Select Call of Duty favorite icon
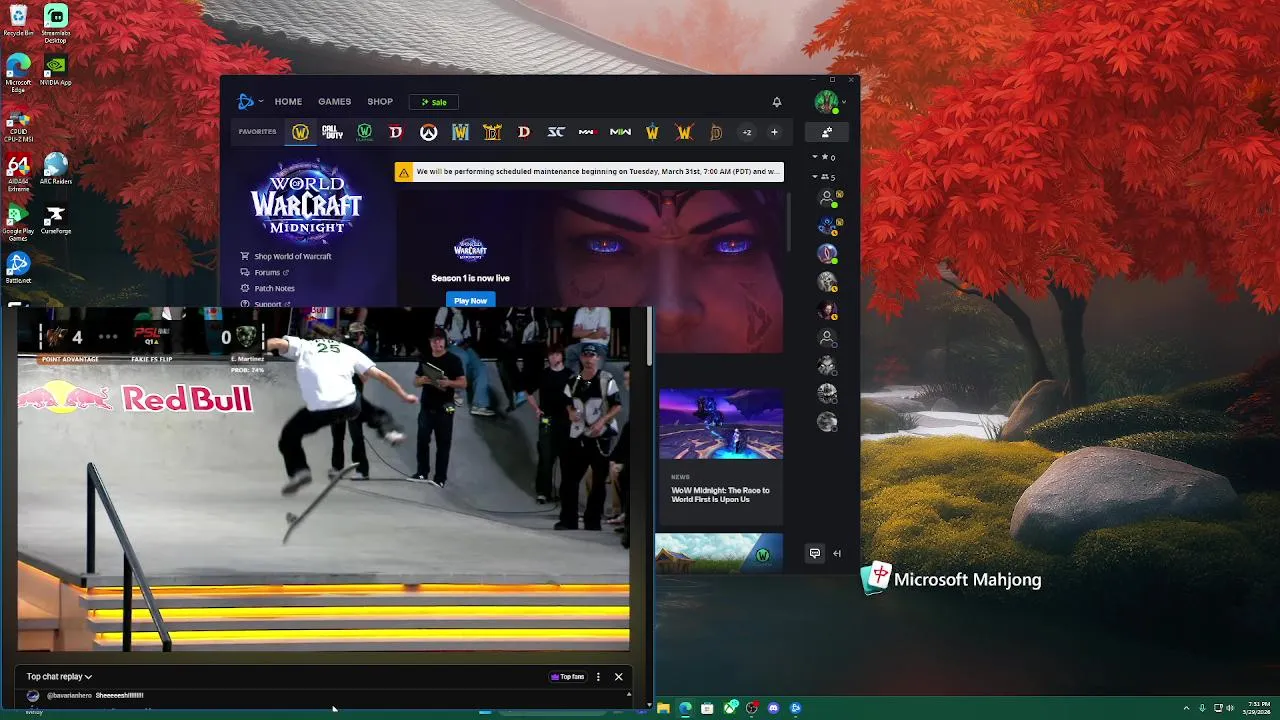This screenshot has height=720, width=1280. 332,132
